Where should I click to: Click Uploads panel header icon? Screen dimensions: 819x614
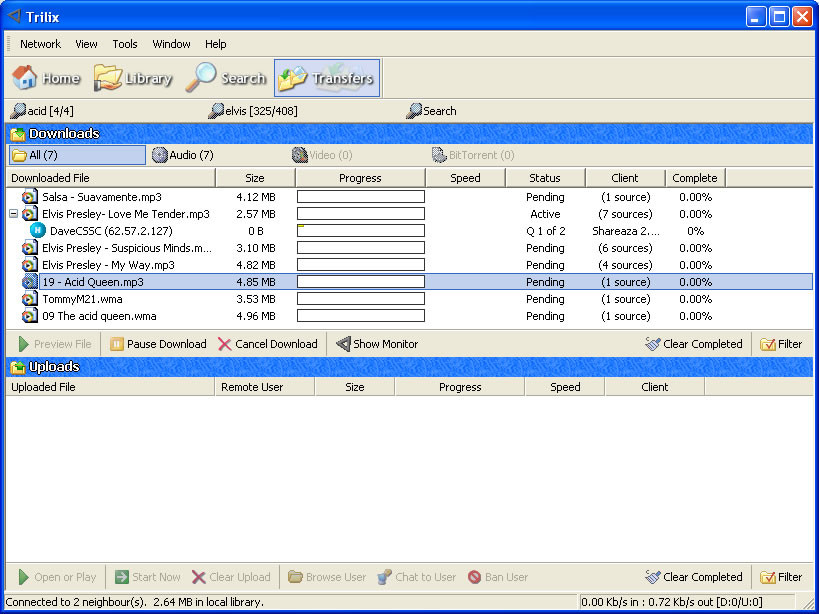click(x=18, y=367)
